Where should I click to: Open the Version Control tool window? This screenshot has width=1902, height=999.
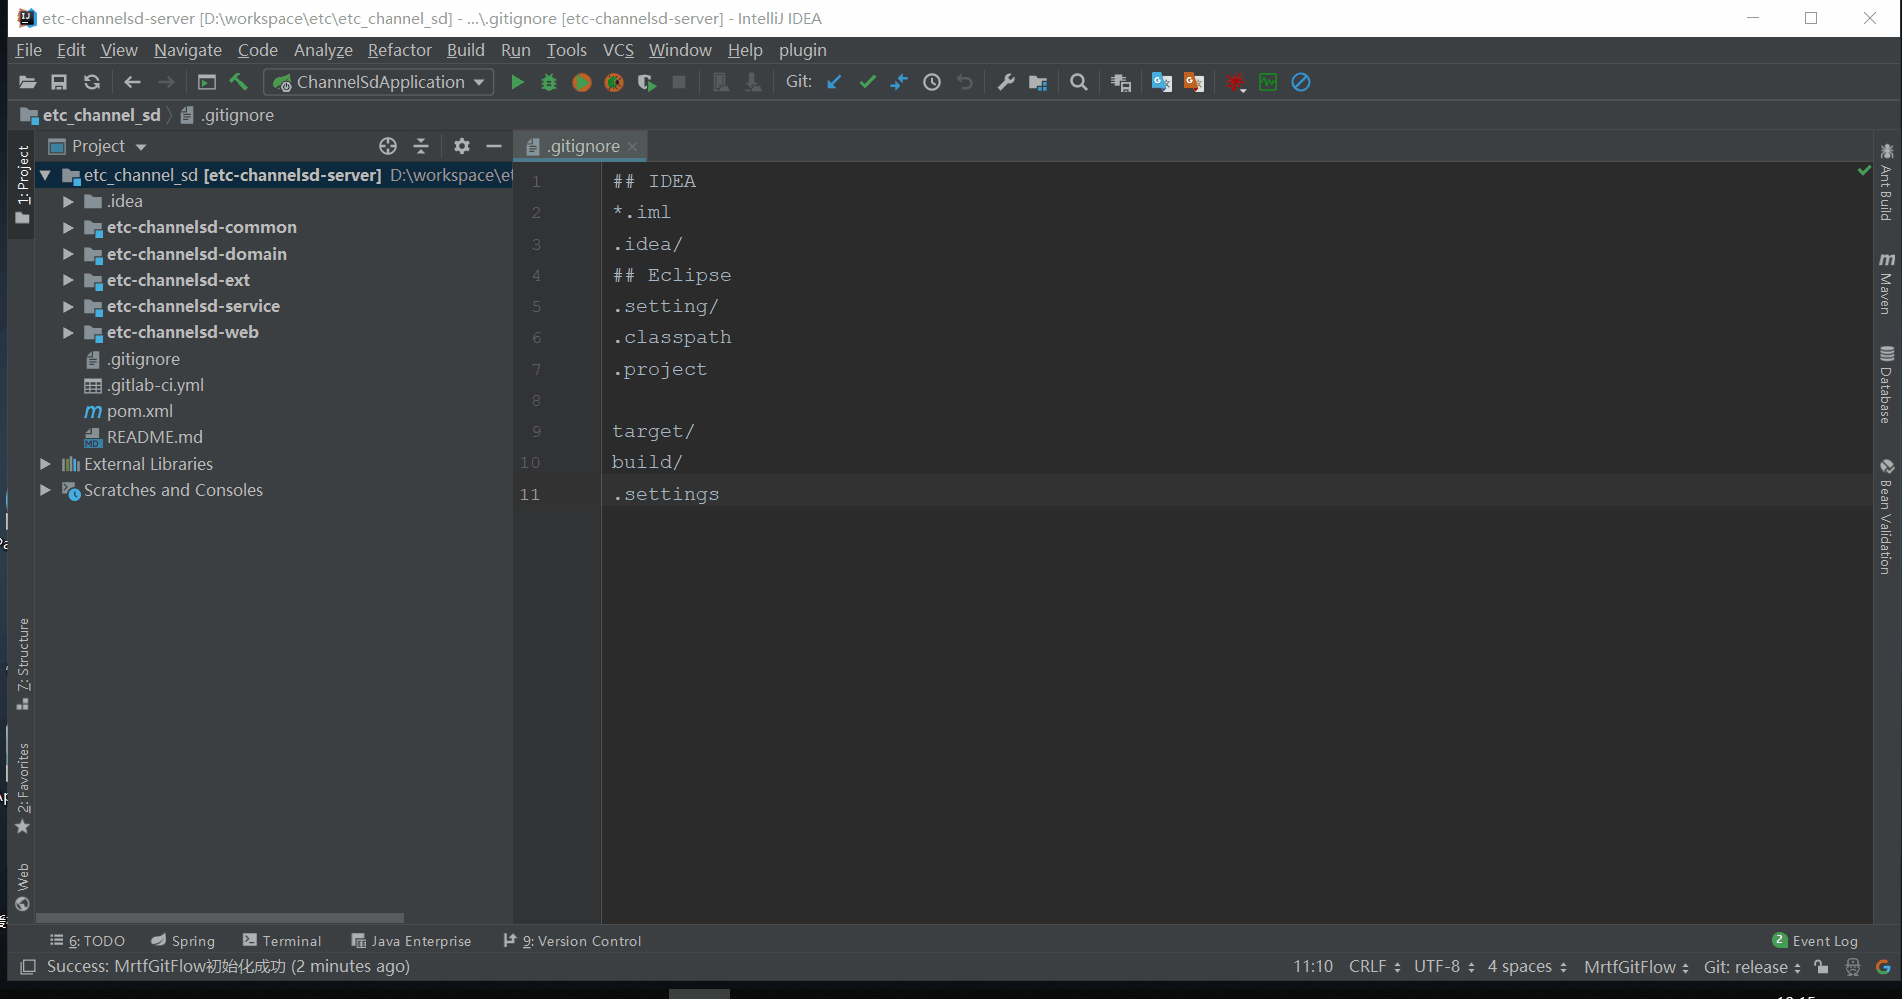(x=572, y=941)
